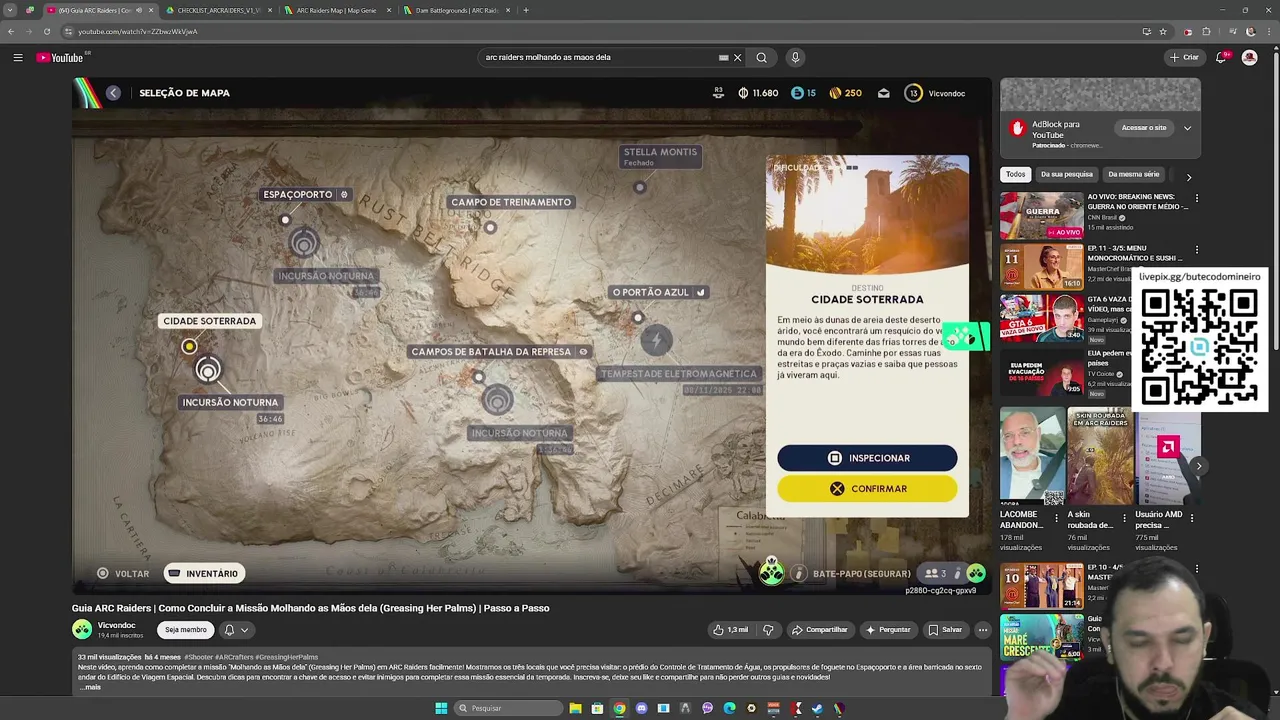The height and width of the screenshot is (720, 1280).
Task: Click the squad members count icon
Action: 935,574
